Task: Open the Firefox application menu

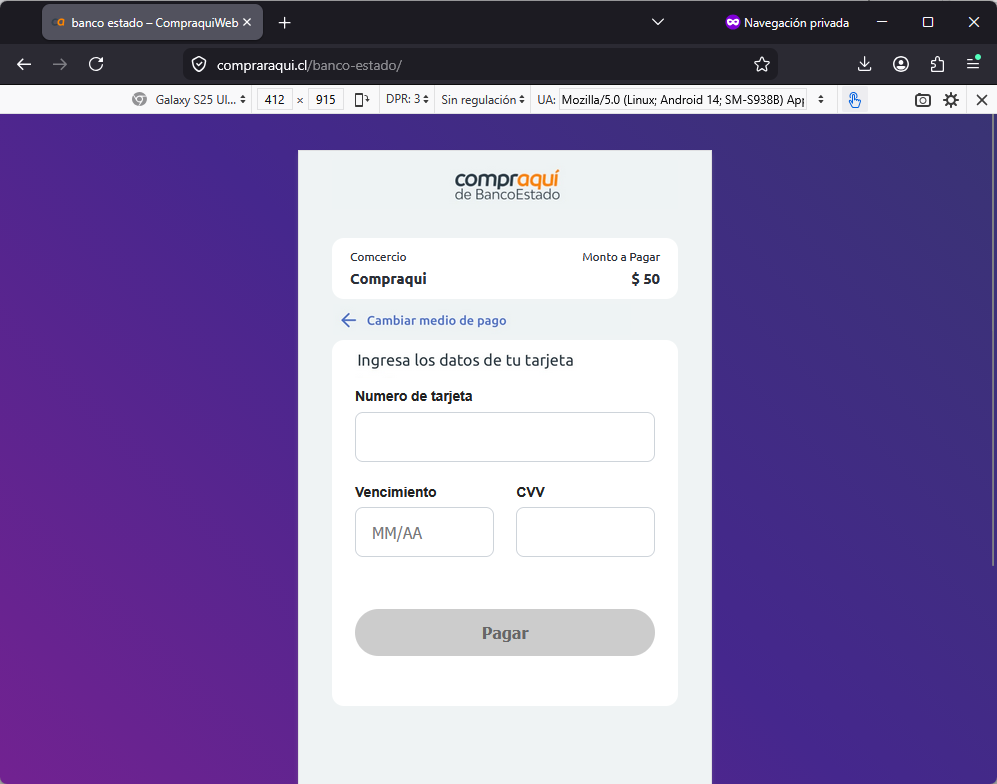Action: click(x=973, y=64)
